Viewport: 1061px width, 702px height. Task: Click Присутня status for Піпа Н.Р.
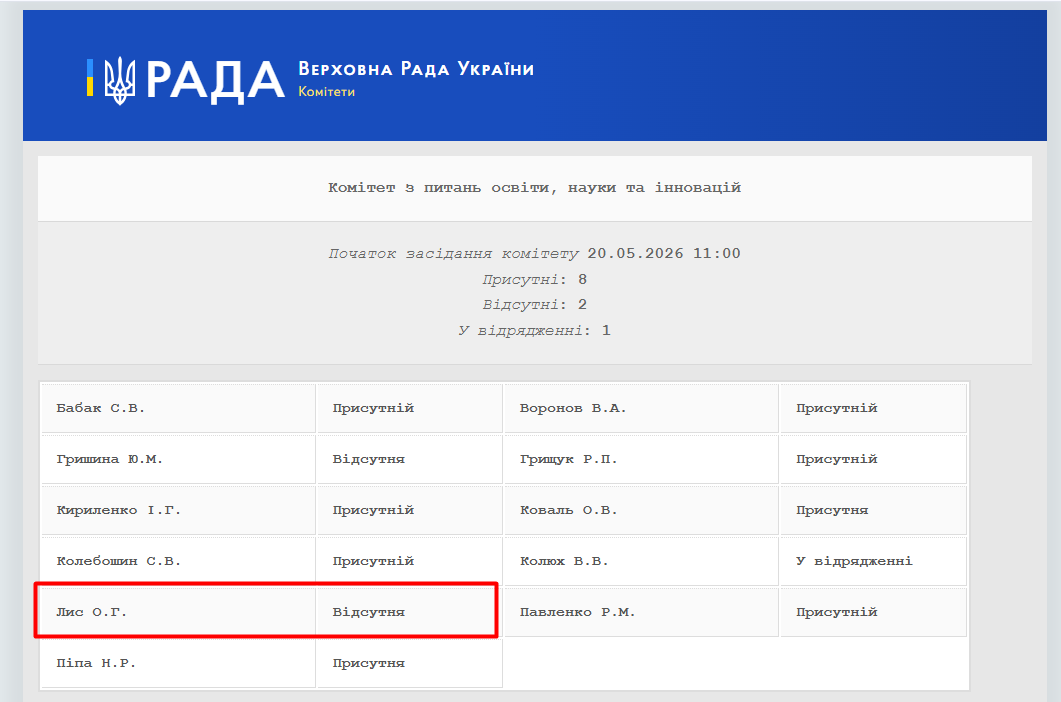[368, 663]
